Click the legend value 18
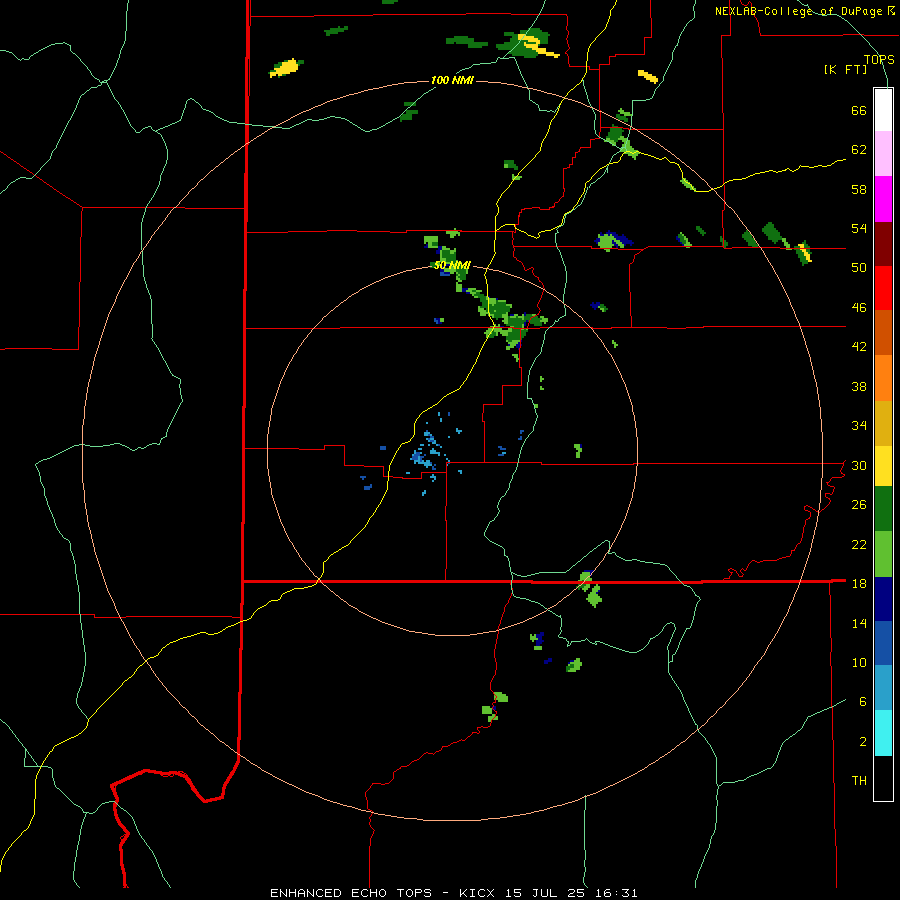This screenshot has width=900, height=900. (x=859, y=583)
